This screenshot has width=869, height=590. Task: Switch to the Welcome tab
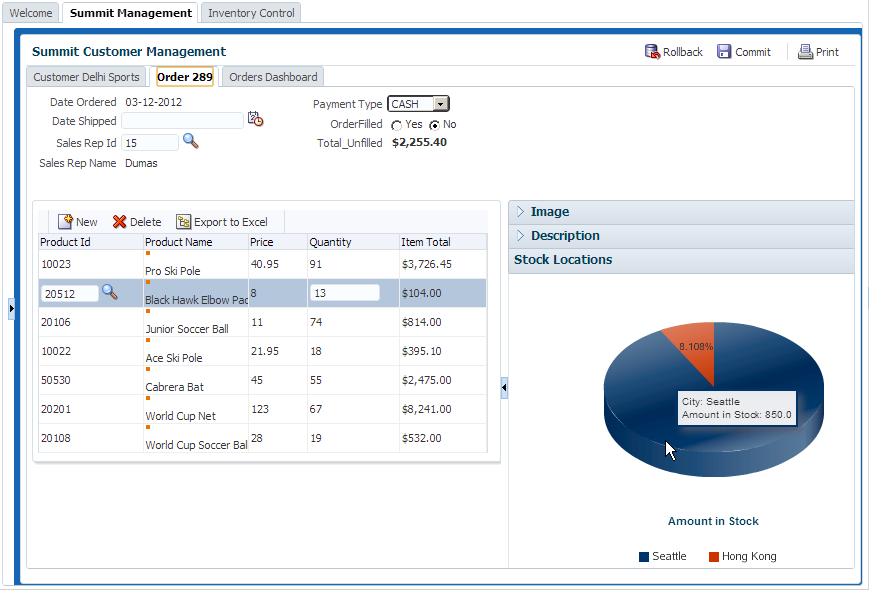point(30,13)
